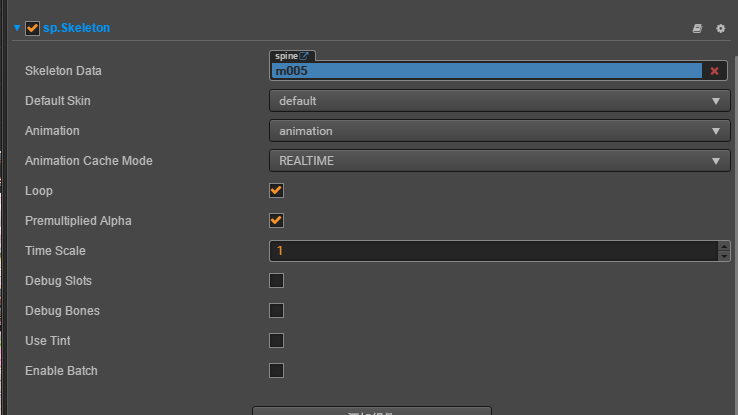Select the m005 Skeleton Data field
Image resolution: width=738 pixels, height=415 pixels.
487,71
